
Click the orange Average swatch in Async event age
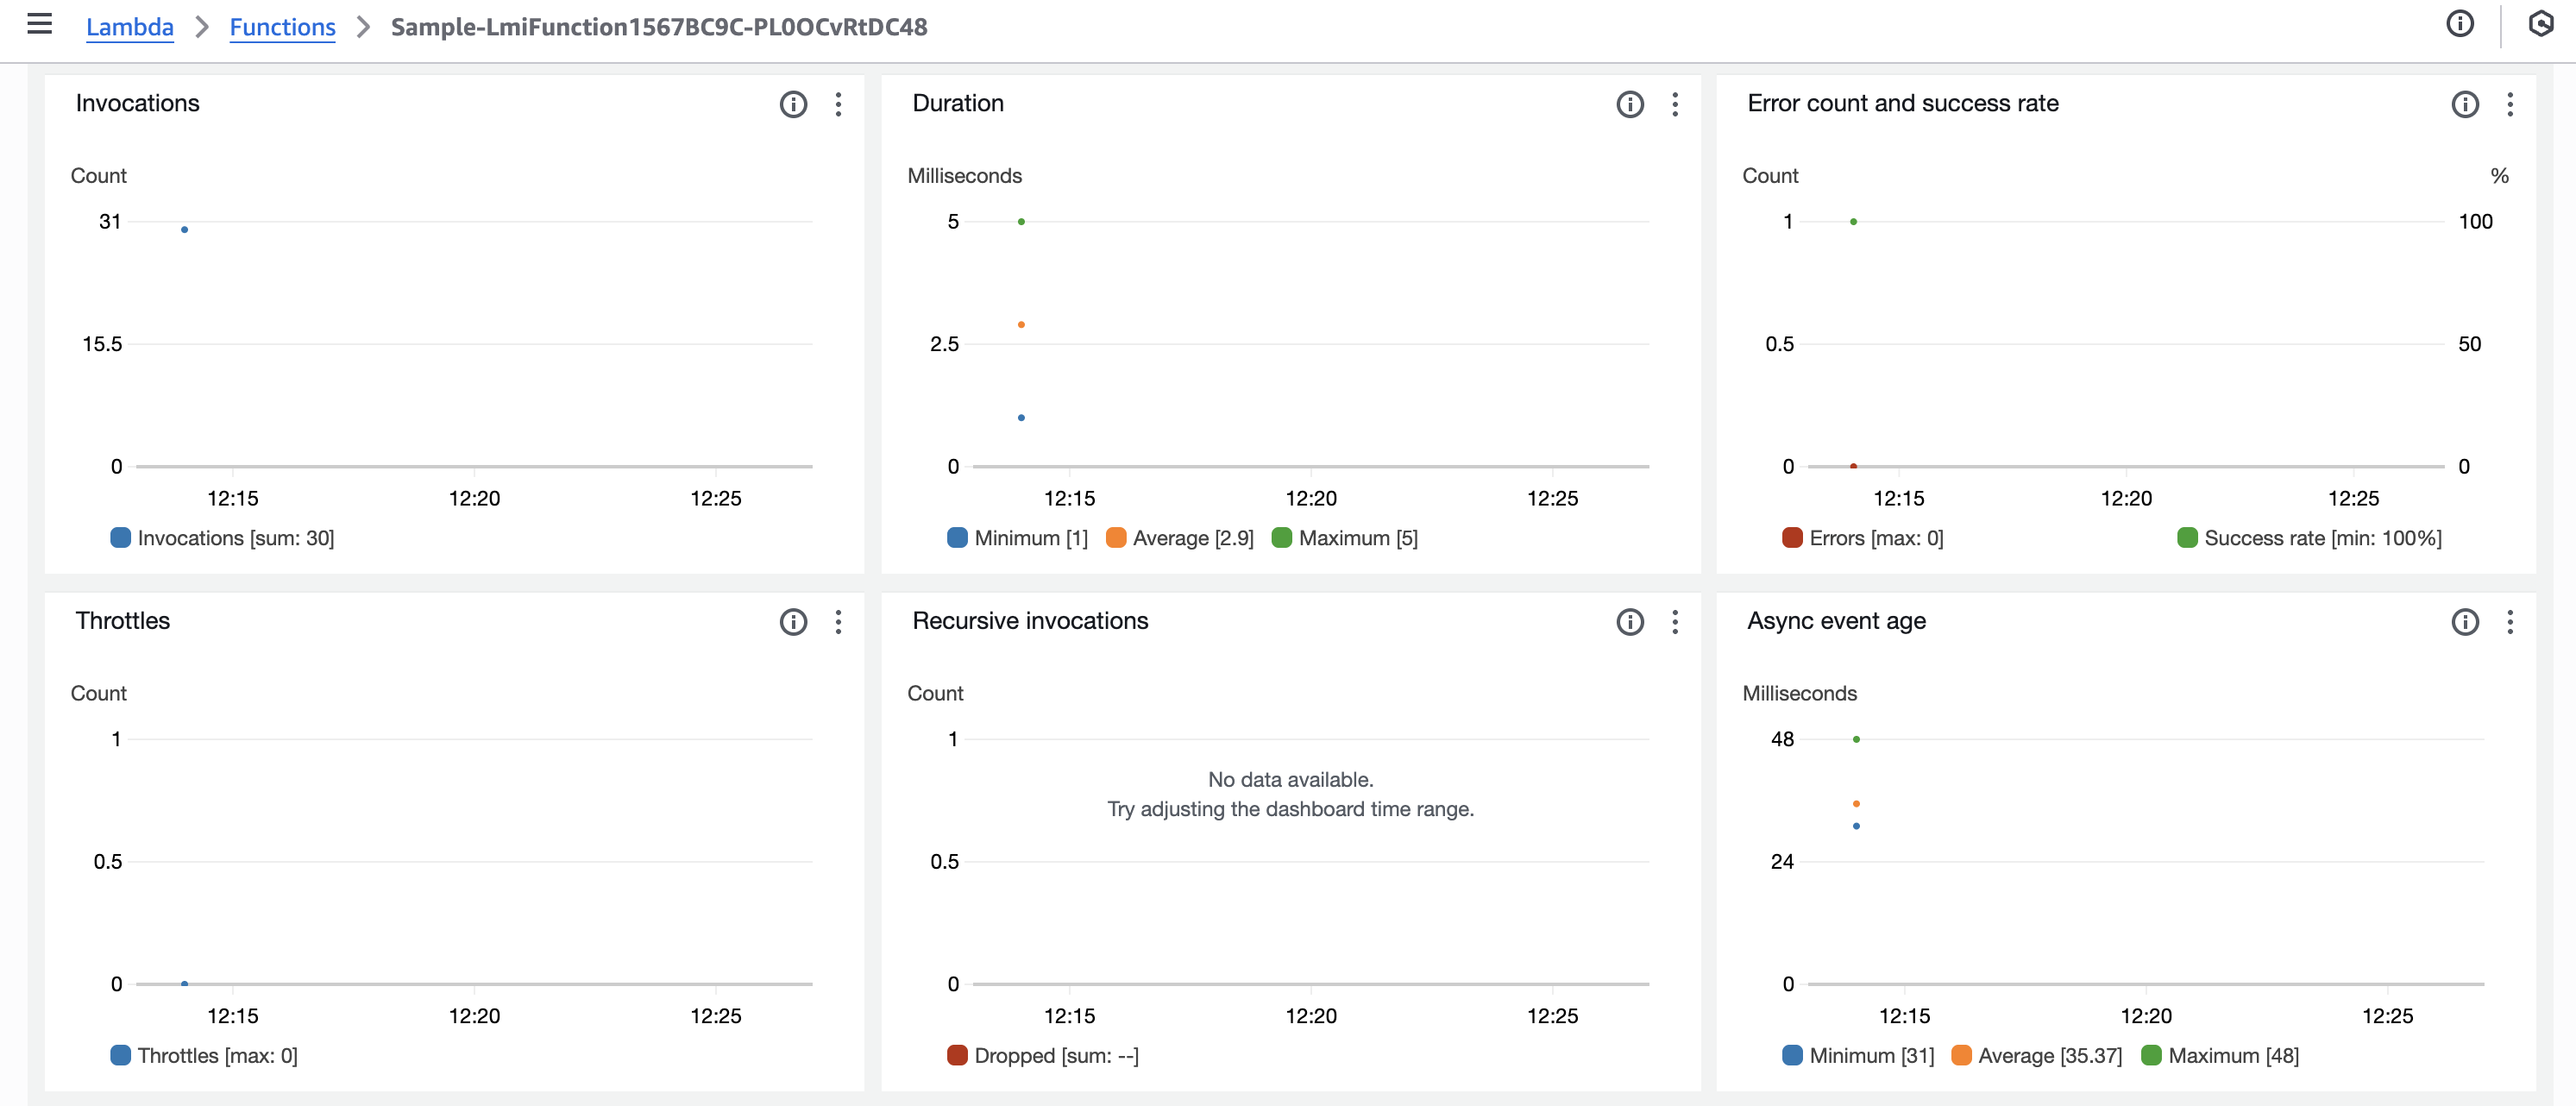pos(1961,1055)
